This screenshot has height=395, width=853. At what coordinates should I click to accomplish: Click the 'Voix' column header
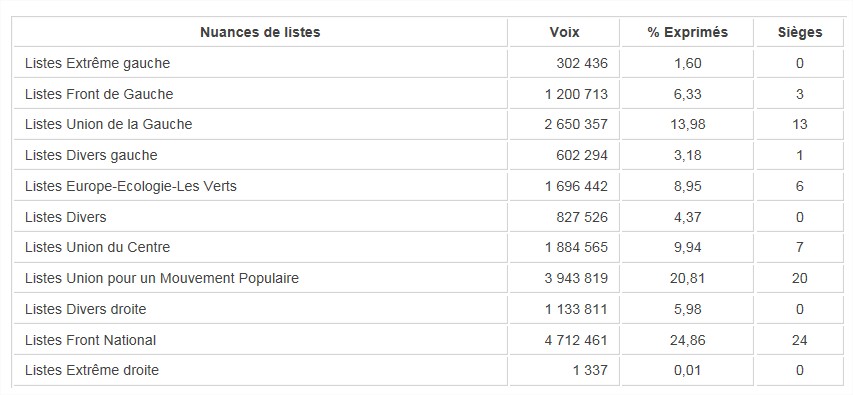(x=564, y=32)
